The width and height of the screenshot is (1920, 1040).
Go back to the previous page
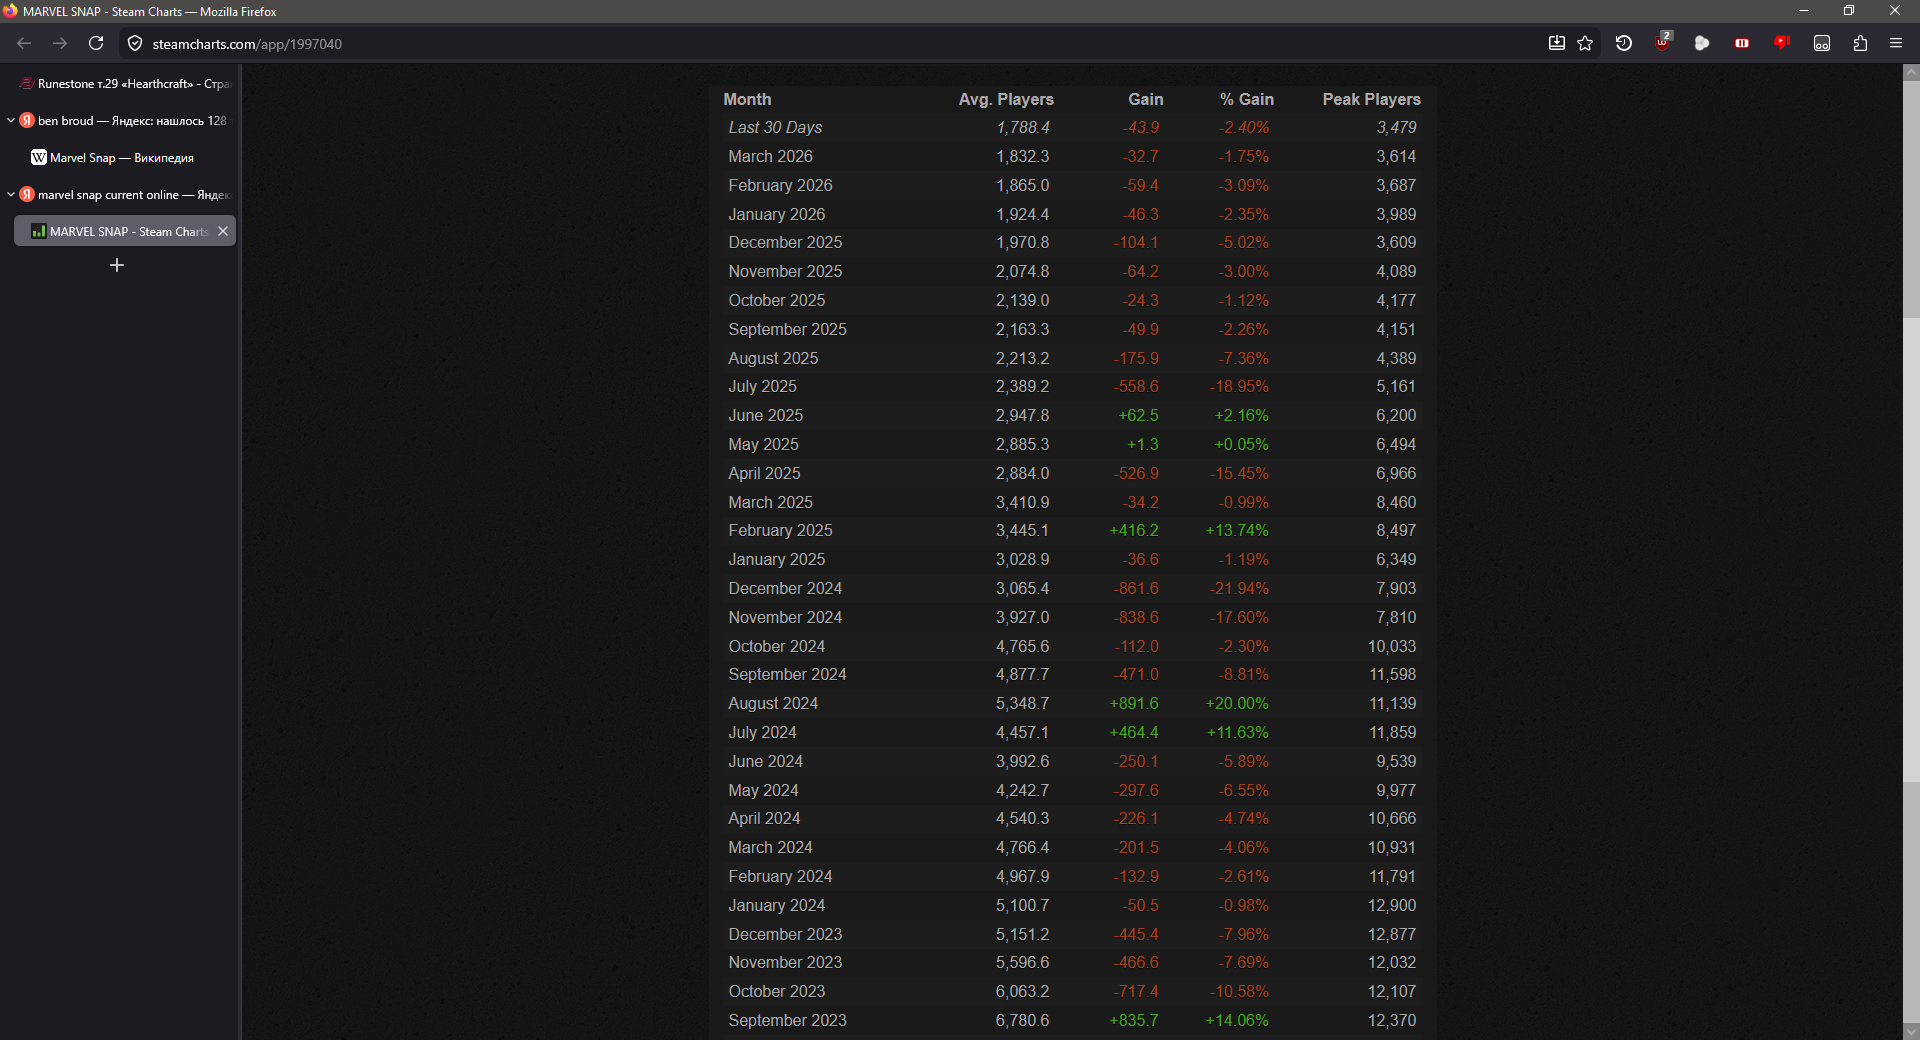coord(24,43)
